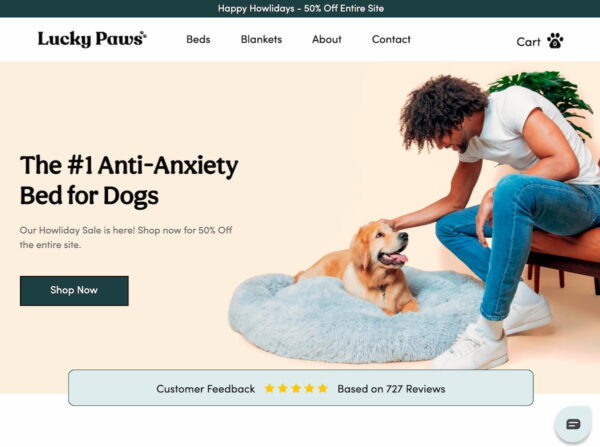
Task: Click the second gold review star
Action: pyautogui.click(x=283, y=388)
